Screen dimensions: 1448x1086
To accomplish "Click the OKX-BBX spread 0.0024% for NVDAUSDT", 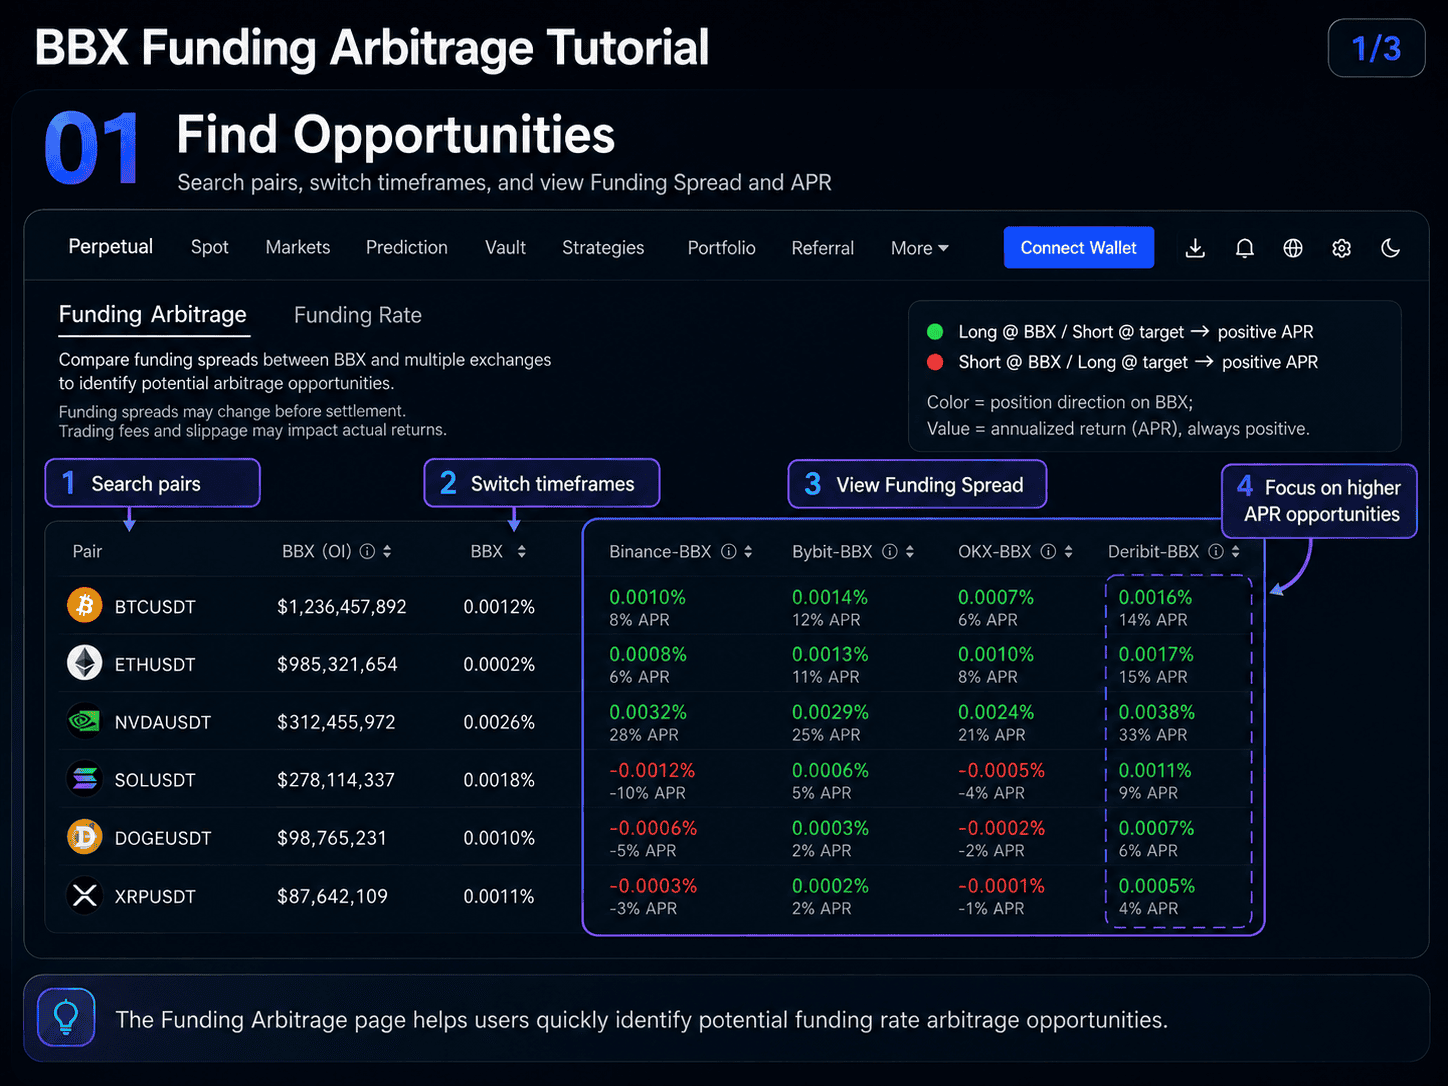I will pyautogui.click(x=996, y=713).
